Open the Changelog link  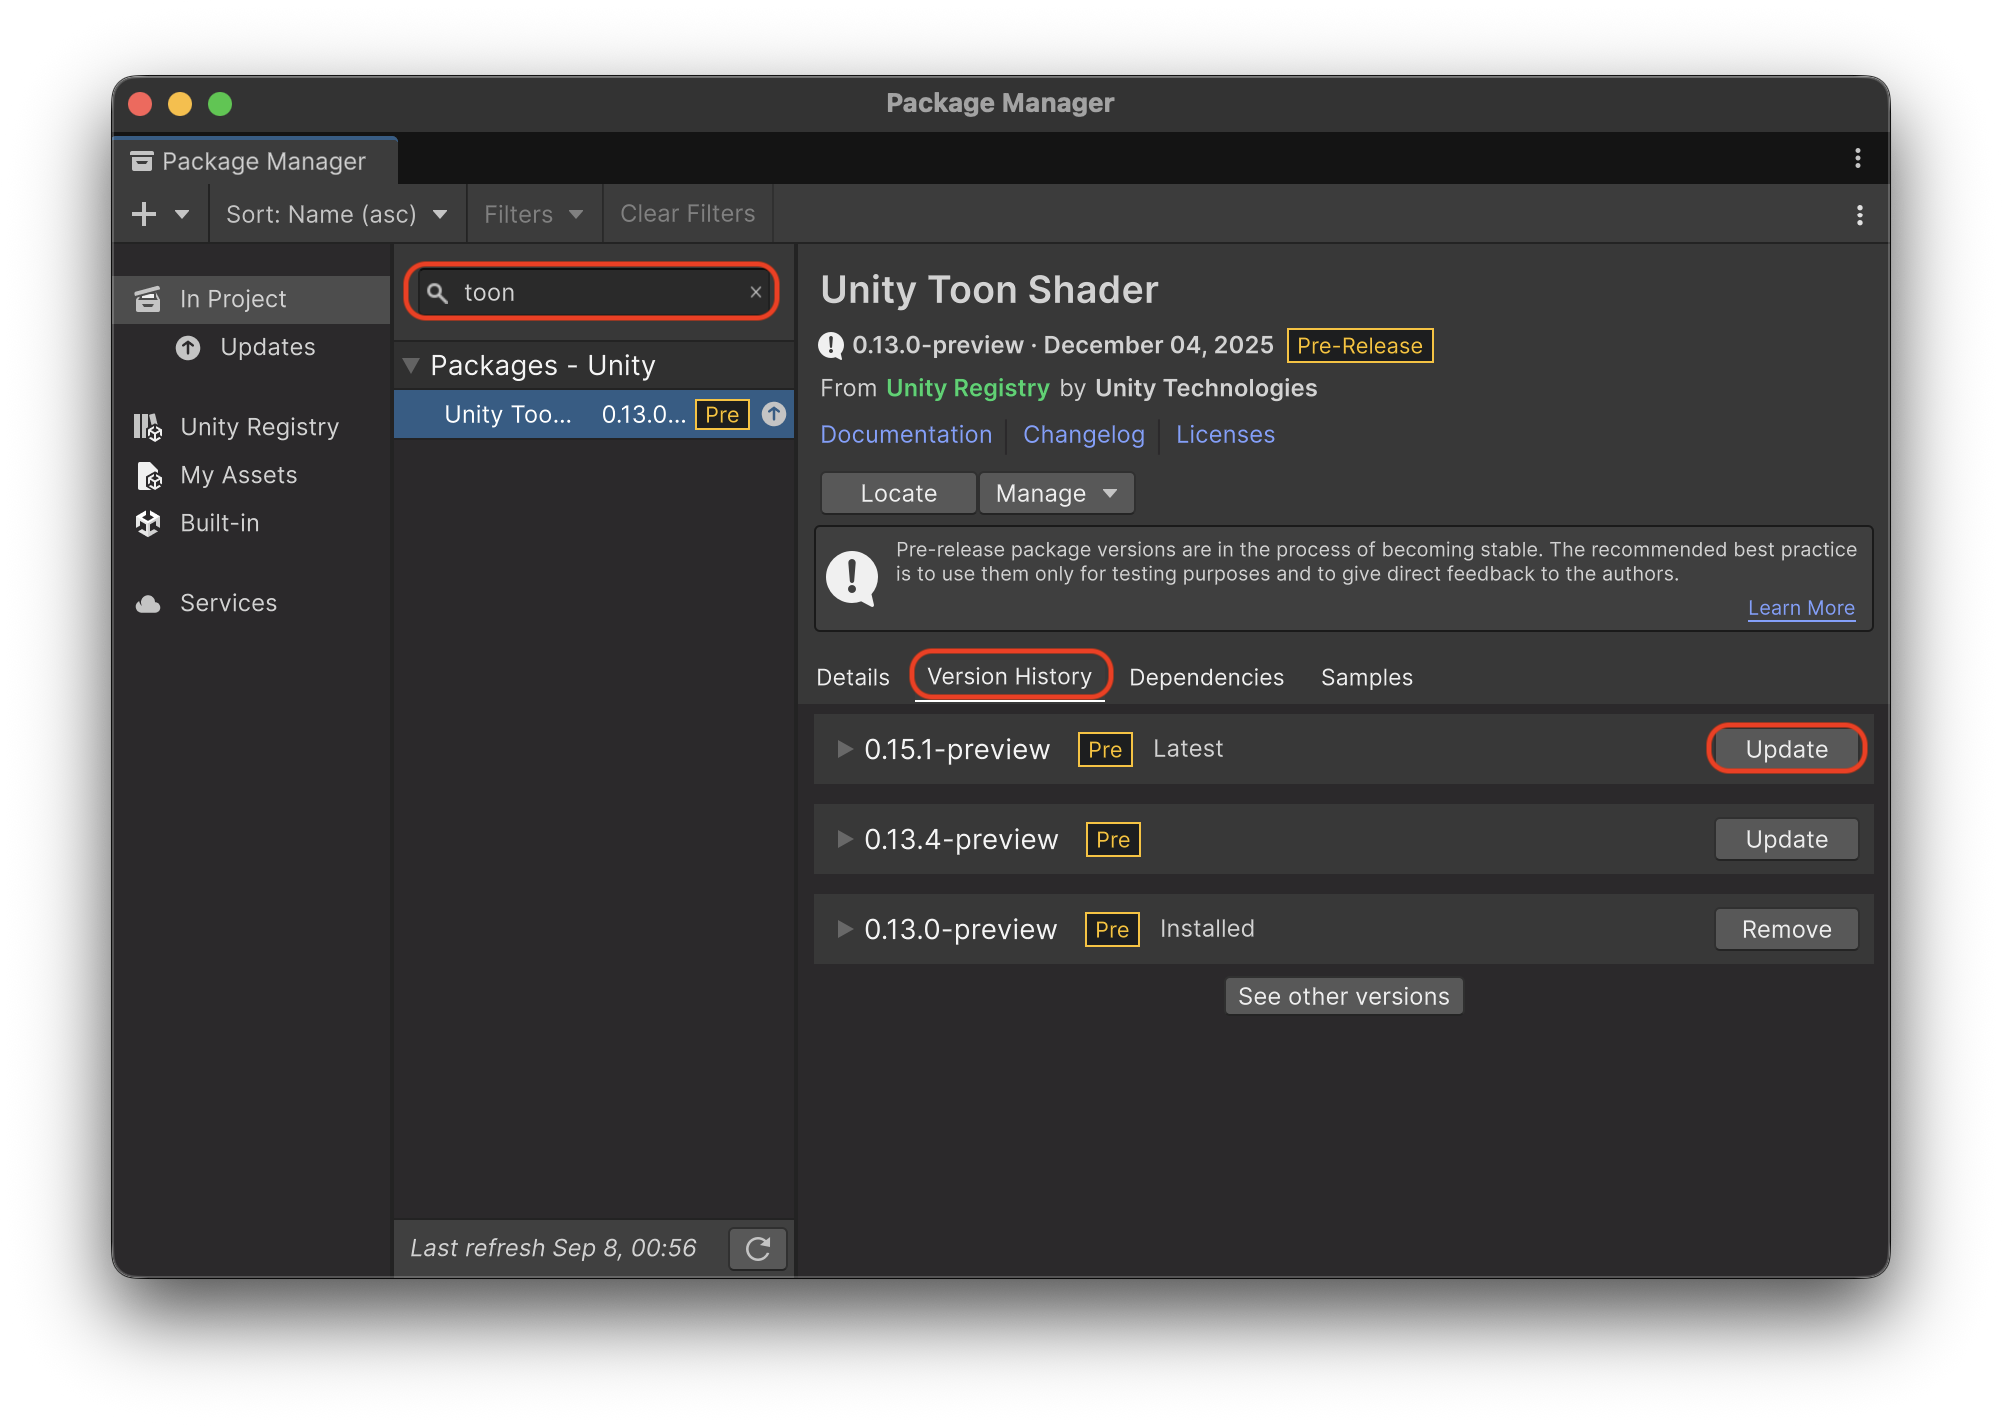[x=1084, y=435]
